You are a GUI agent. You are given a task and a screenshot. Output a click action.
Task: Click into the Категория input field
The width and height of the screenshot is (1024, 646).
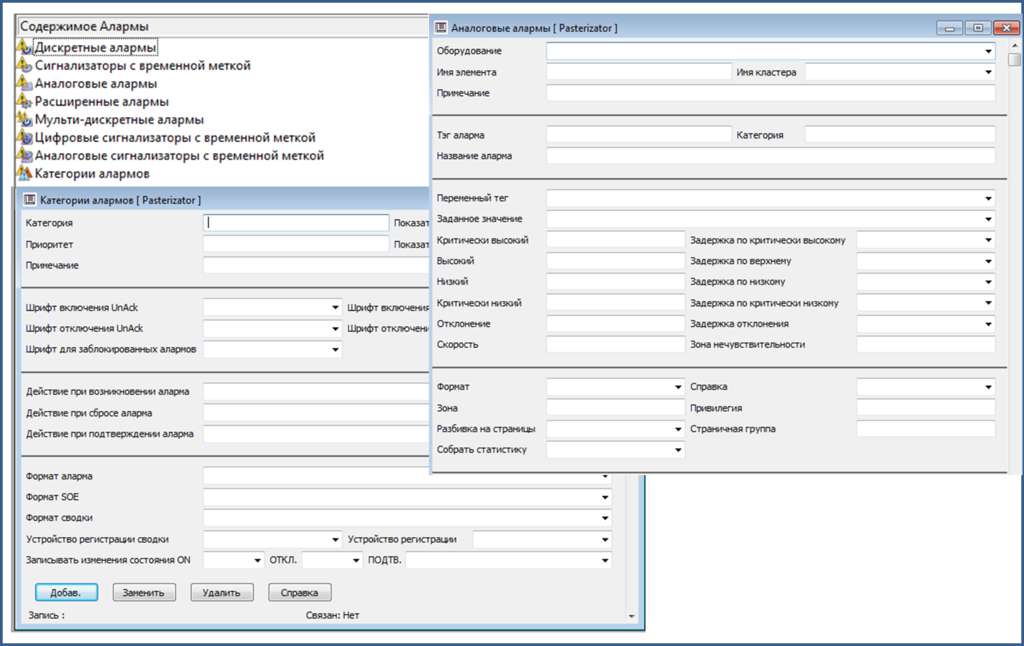click(296, 223)
